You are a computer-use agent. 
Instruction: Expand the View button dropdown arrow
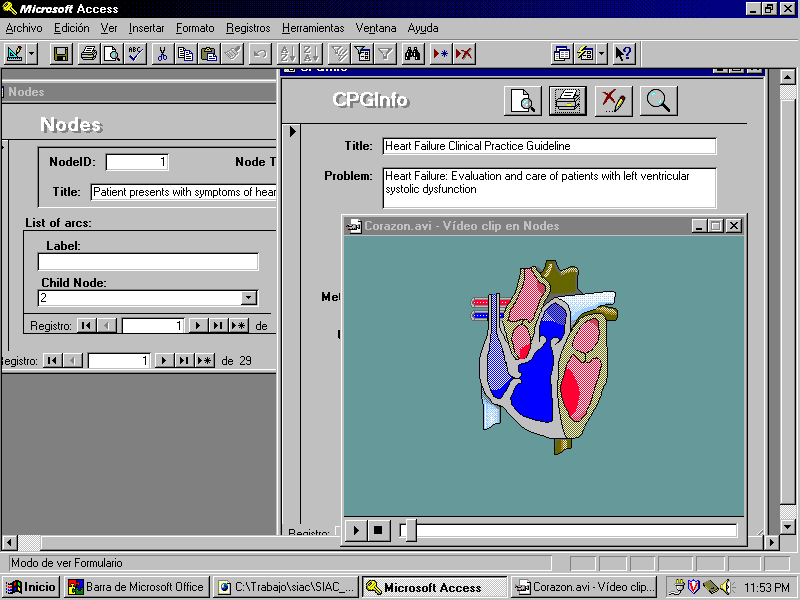pyautogui.click(x=33, y=54)
